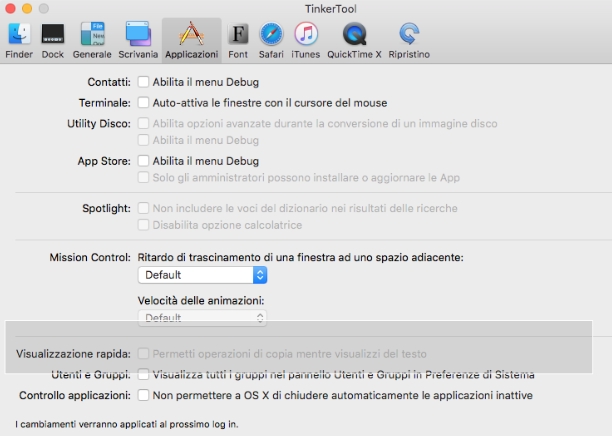Click the 'Visualizzazione rapida:' label
Image resolution: width=612 pixels, height=436 pixels.
click(73, 354)
